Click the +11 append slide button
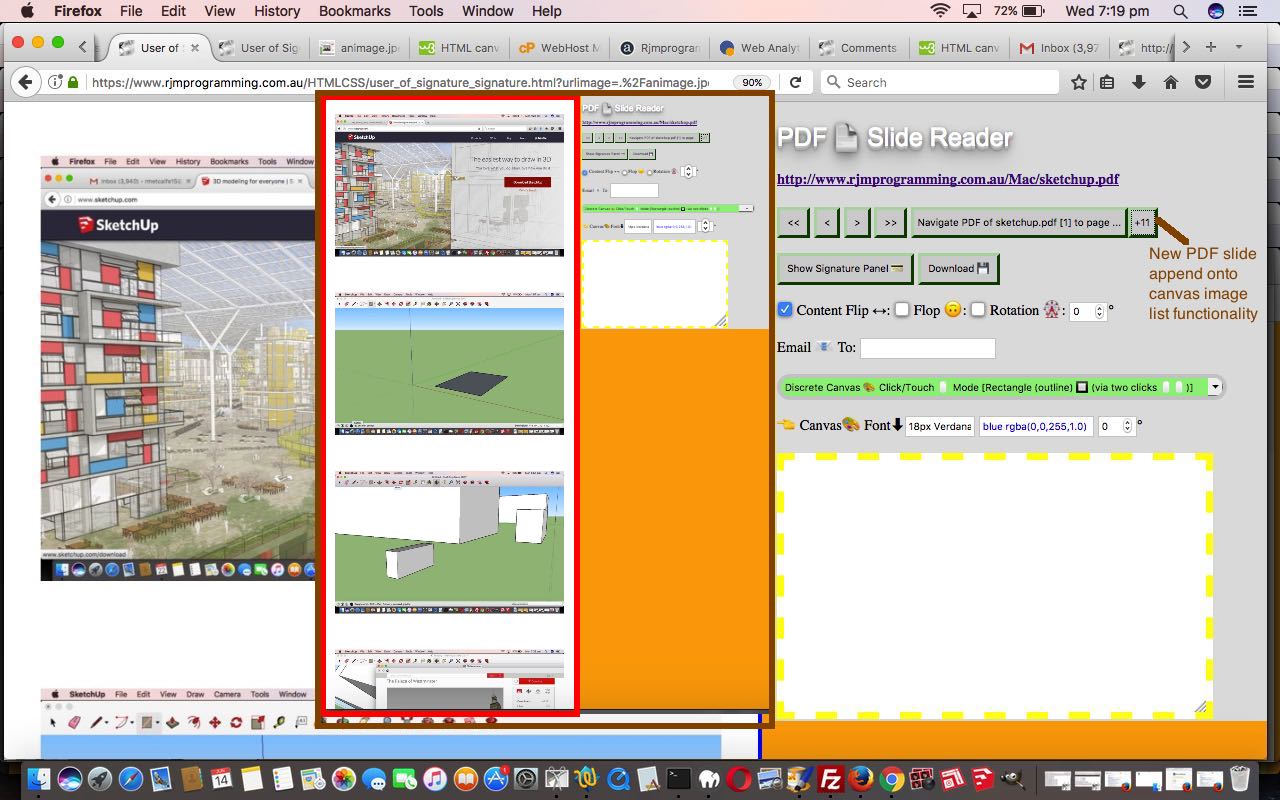Screen dimensions: 1280x800 (x=1142, y=223)
